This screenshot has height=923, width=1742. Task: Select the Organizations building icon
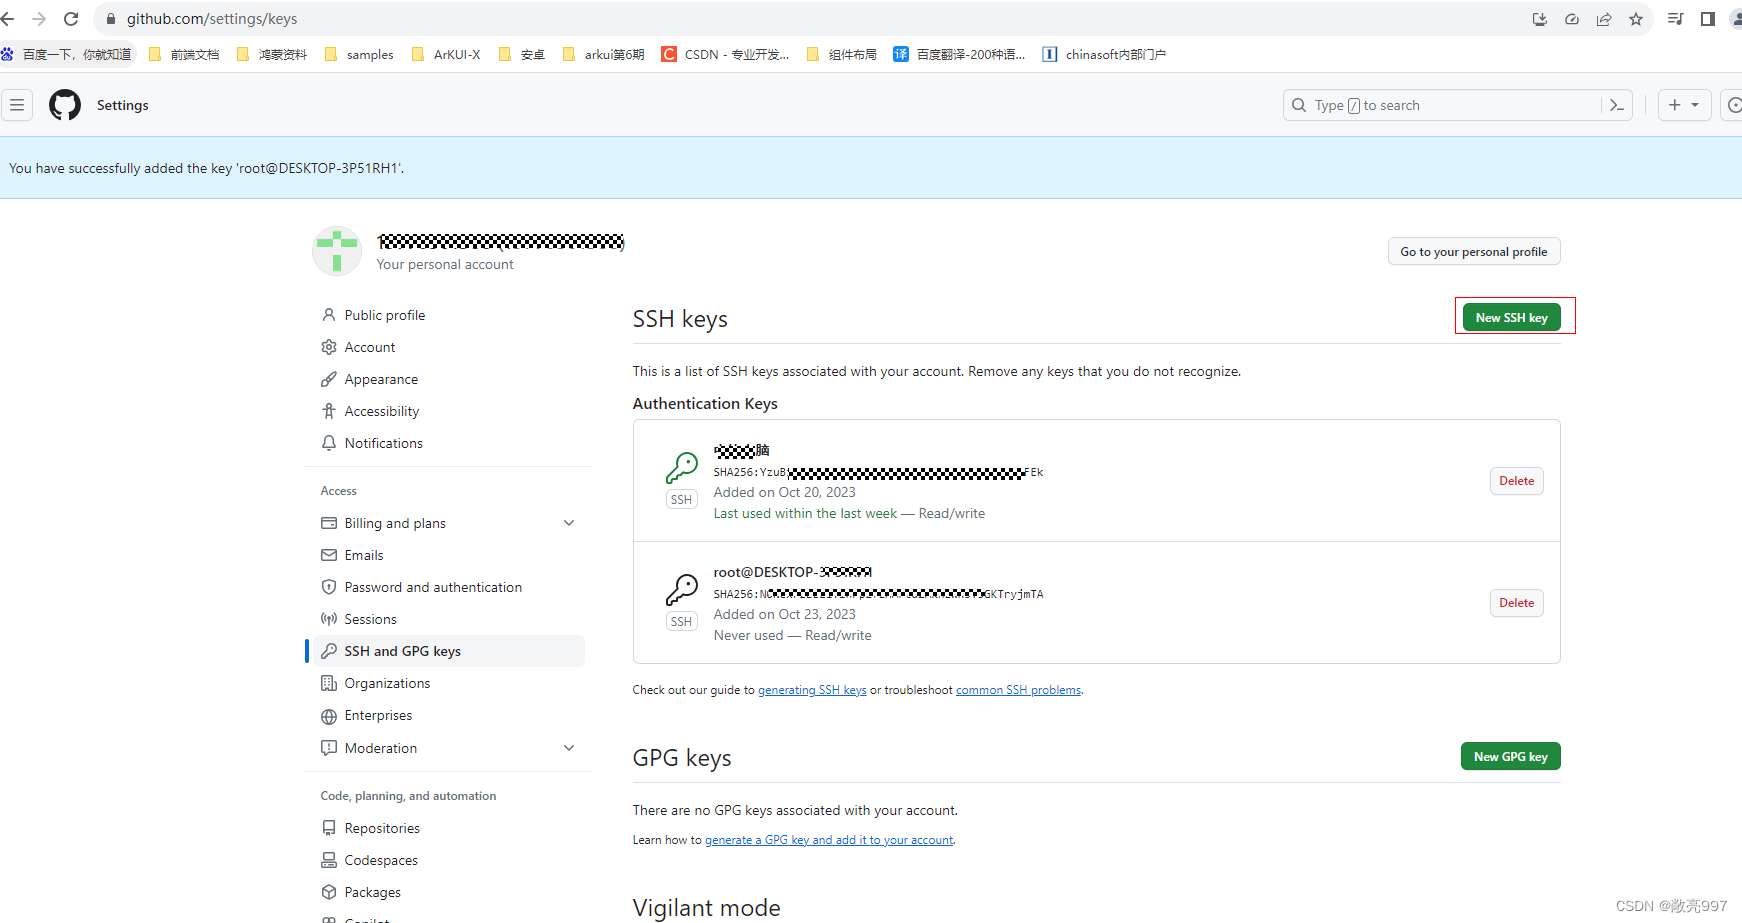pos(329,682)
